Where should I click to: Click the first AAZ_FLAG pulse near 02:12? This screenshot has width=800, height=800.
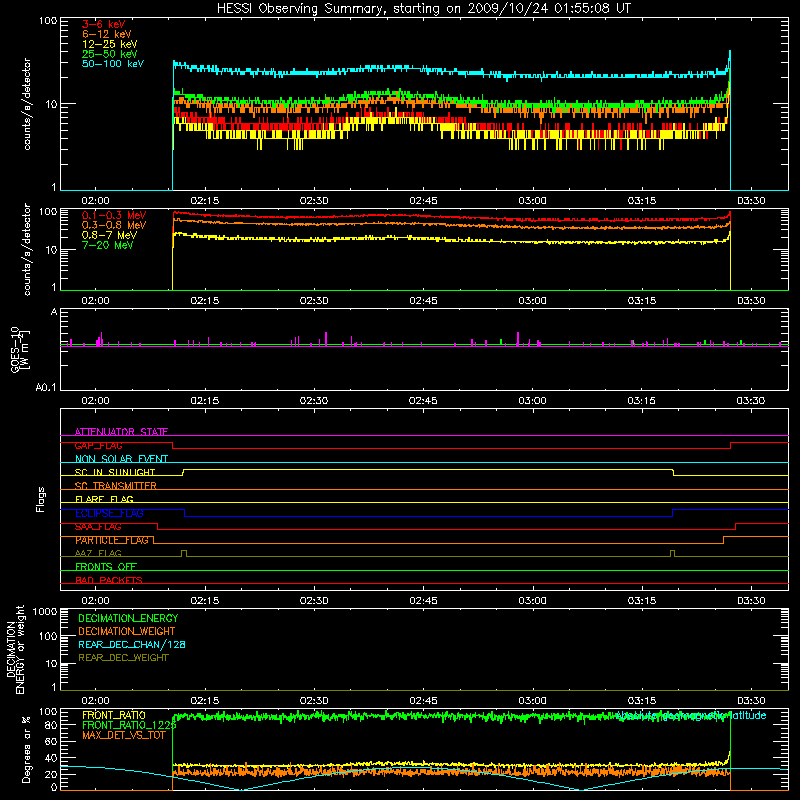[x=184, y=553]
